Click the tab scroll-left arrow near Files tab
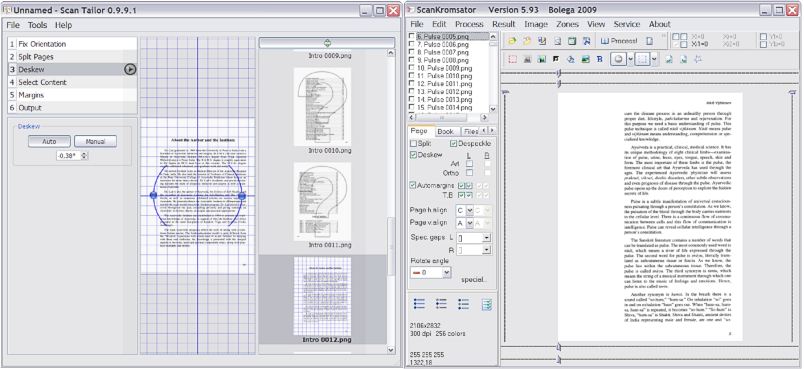This screenshot has height=369, width=804. point(483,131)
